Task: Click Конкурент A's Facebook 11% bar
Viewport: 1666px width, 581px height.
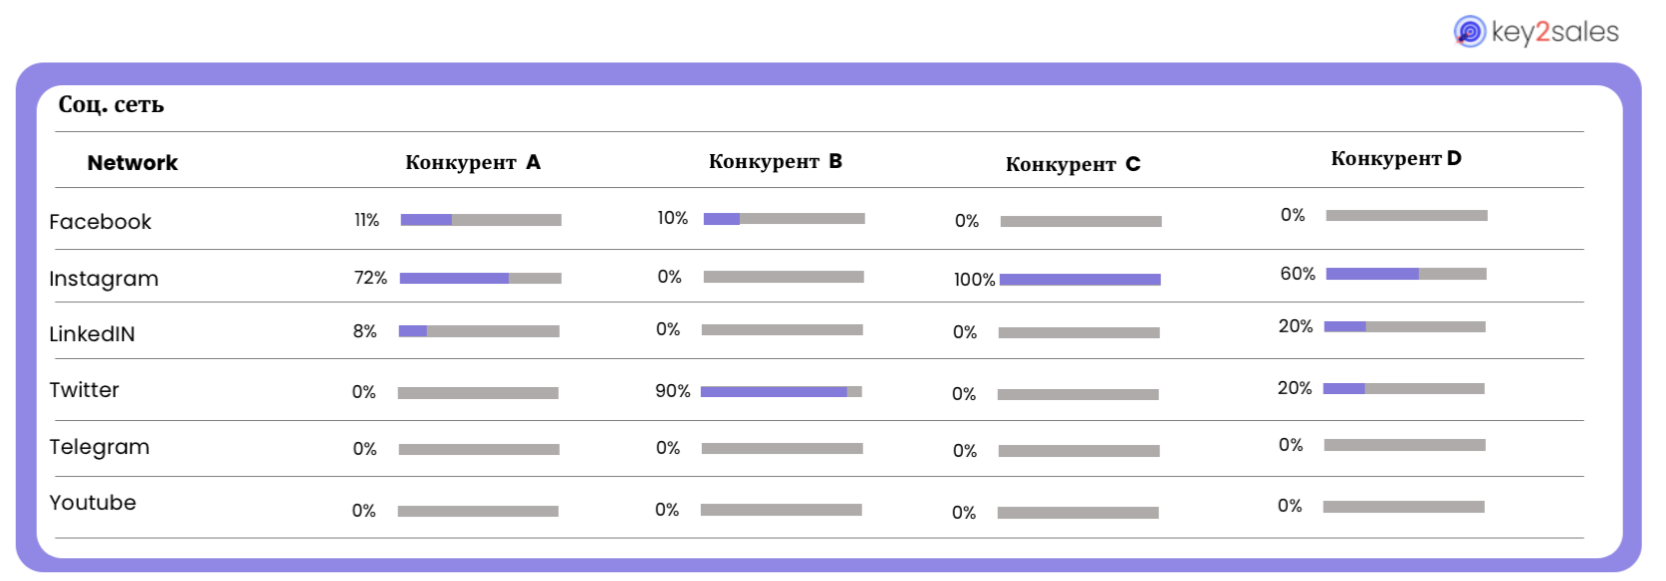Action: [481, 220]
